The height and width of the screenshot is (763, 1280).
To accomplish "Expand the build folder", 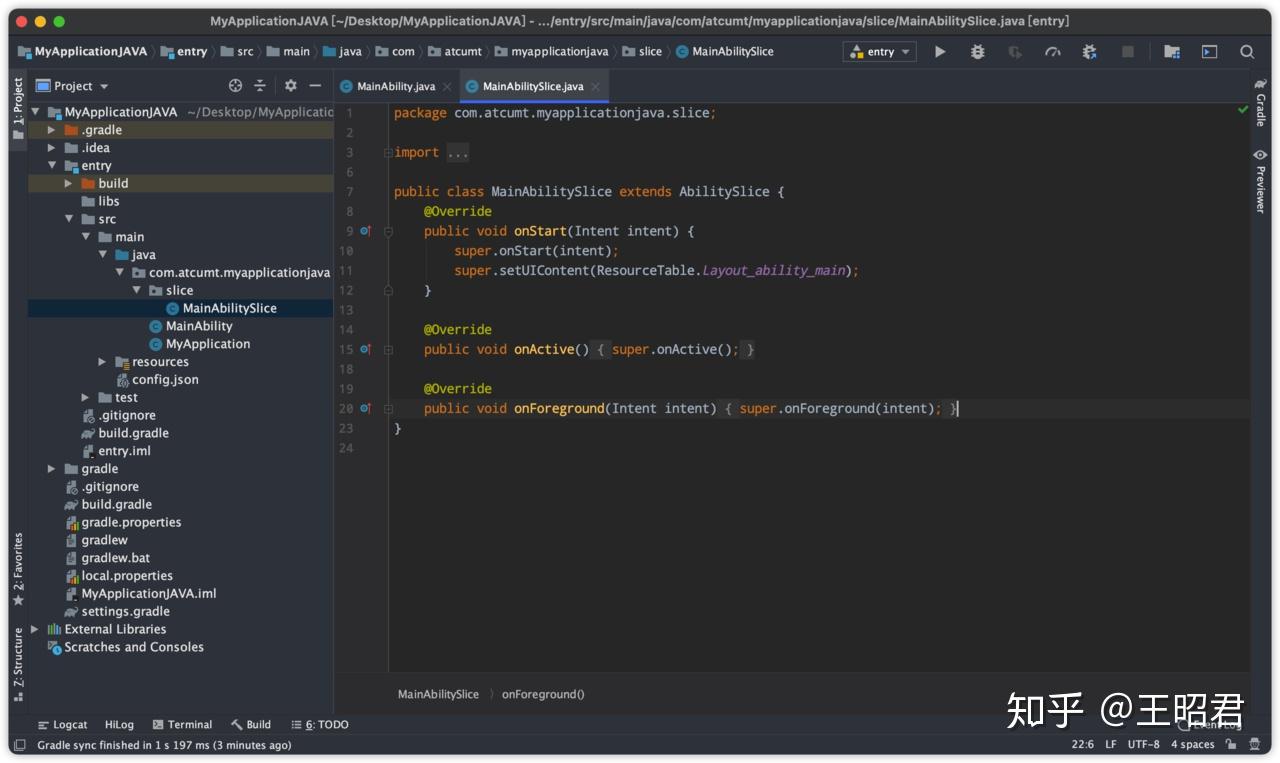I will [68, 184].
